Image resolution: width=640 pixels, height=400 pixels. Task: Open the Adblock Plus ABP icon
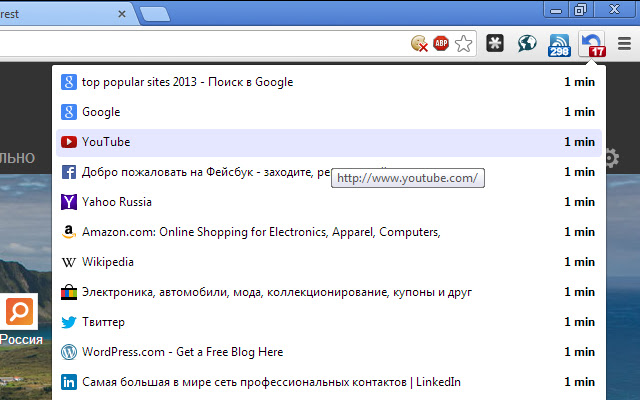click(x=441, y=43)
